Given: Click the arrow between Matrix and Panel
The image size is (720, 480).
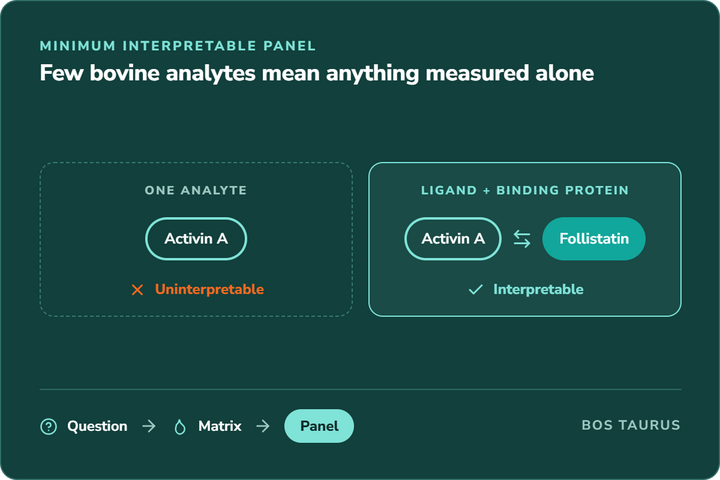Looking at the screenshot, I should tap(263, 426).
